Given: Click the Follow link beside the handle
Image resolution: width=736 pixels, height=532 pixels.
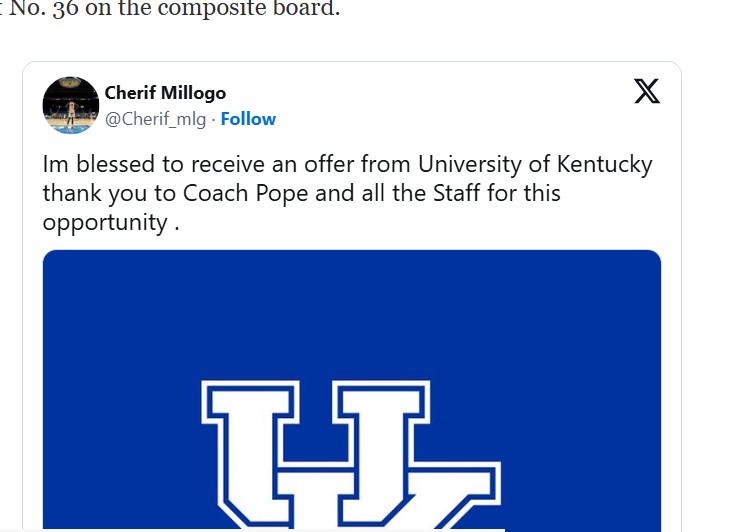Looking at the screenshot, I should 248,119.
